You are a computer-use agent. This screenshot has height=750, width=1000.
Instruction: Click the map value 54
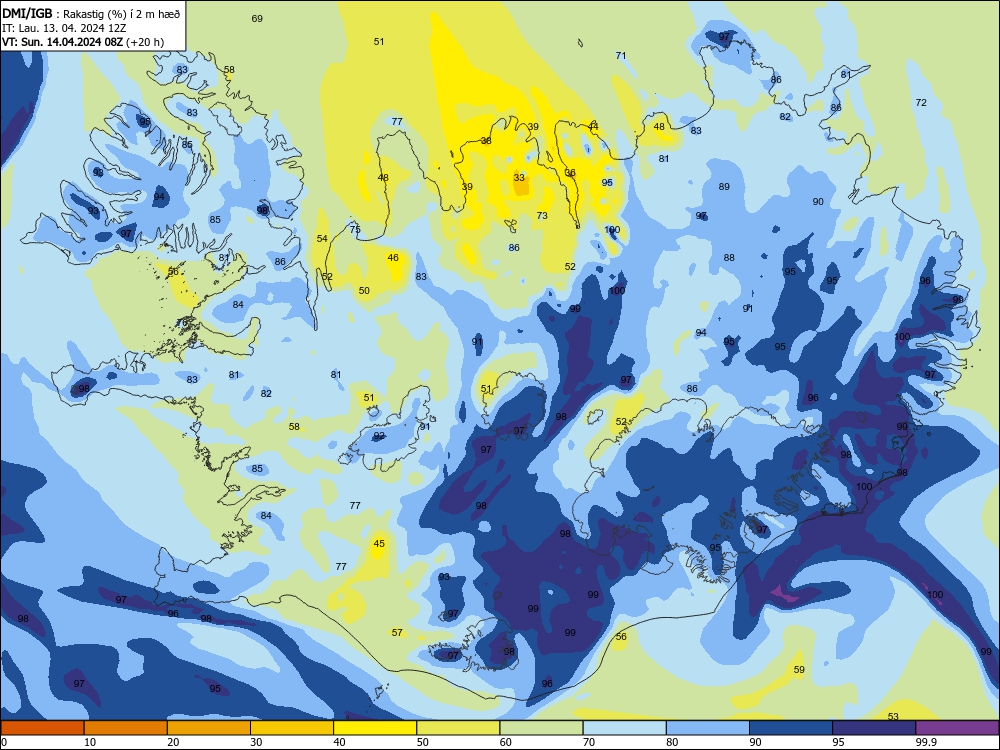click(x=322, y=239)
